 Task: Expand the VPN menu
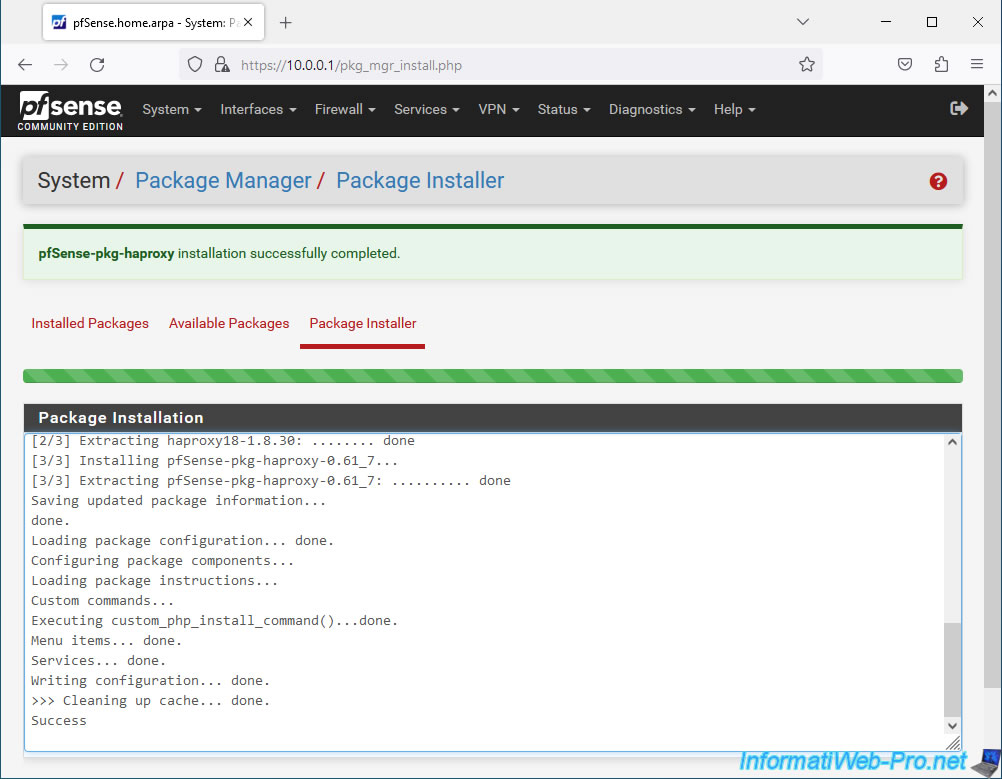[x=498, y=109]
